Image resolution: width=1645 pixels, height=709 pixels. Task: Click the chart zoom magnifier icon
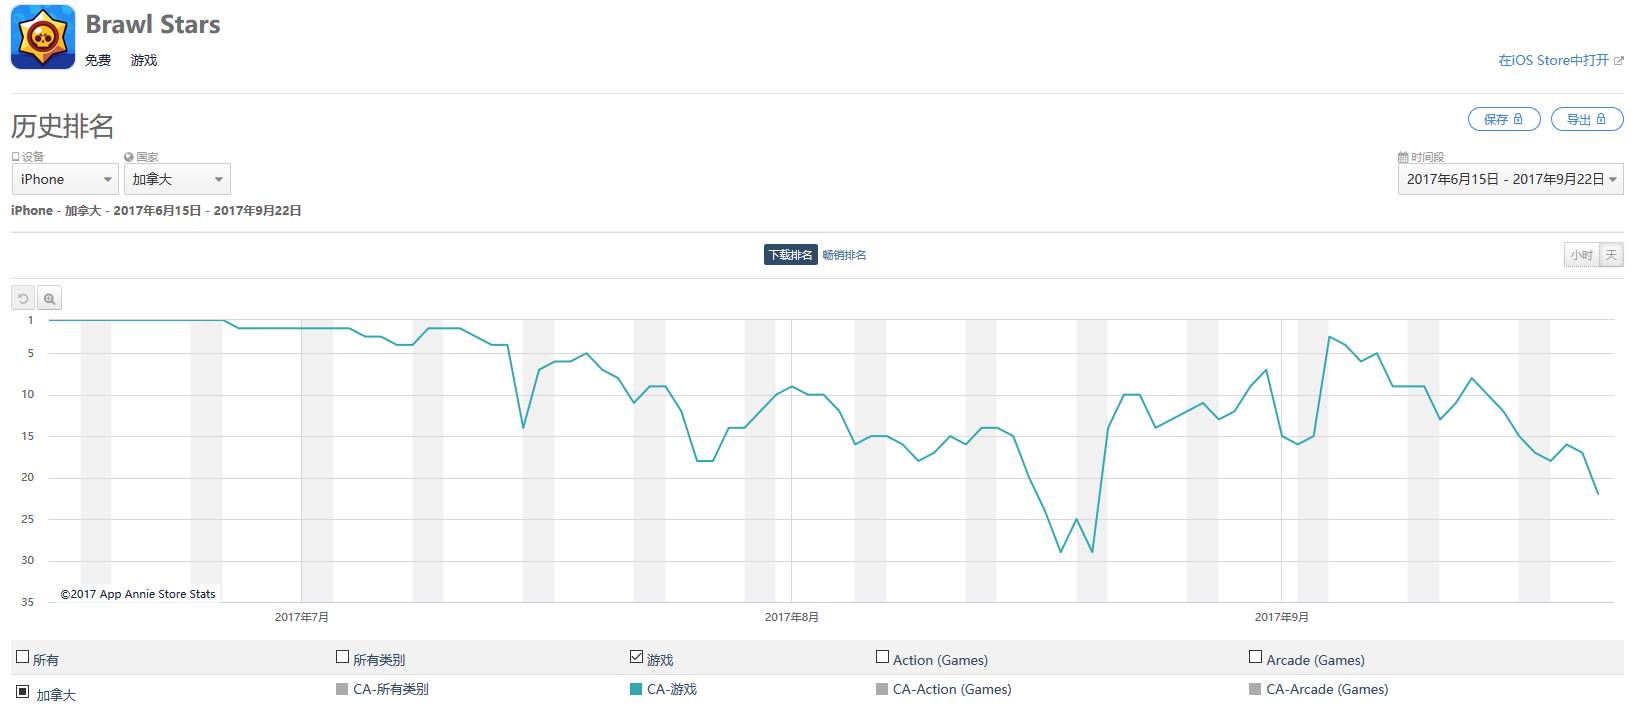[49, 298]
